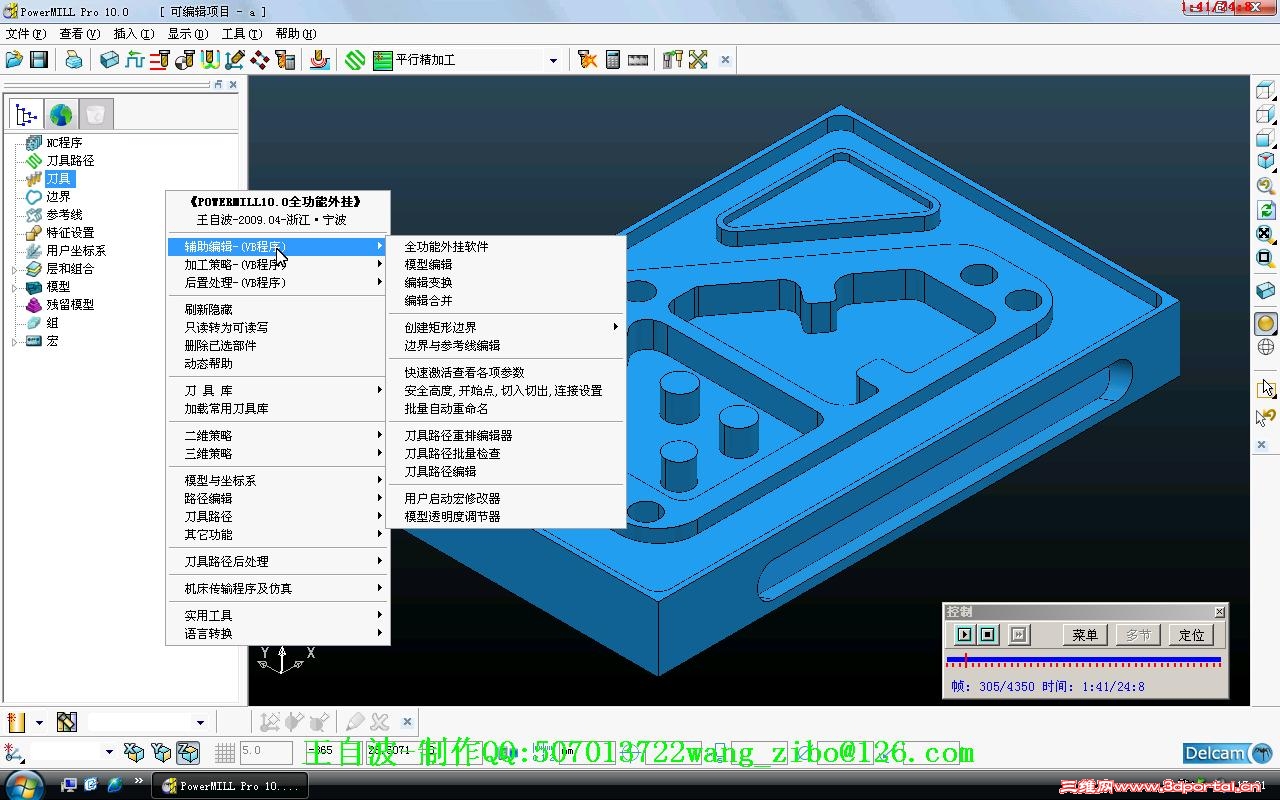
Task: Toggle the X axis lock cube
Action: click(x=134, y=752)
